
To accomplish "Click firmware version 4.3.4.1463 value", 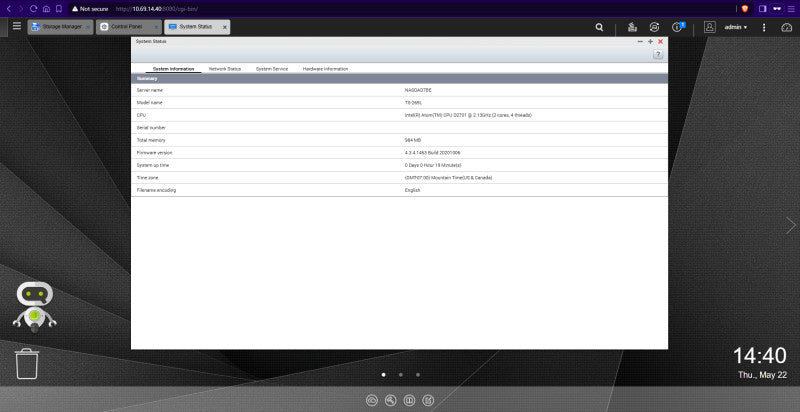I will (x=433, y=152).
